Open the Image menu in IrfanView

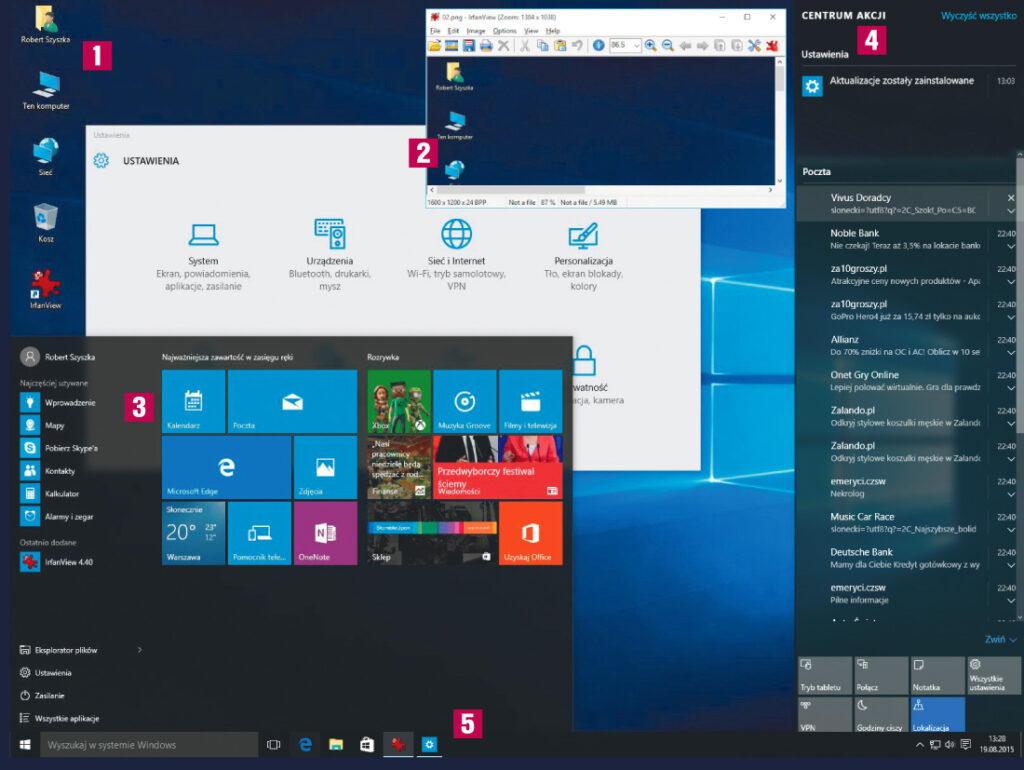(477, 30)
